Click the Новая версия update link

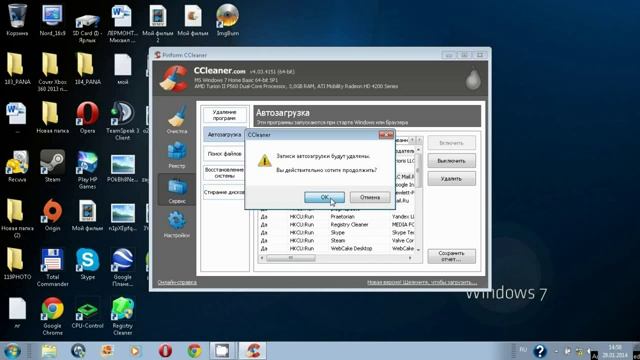[x=422, y=282]
